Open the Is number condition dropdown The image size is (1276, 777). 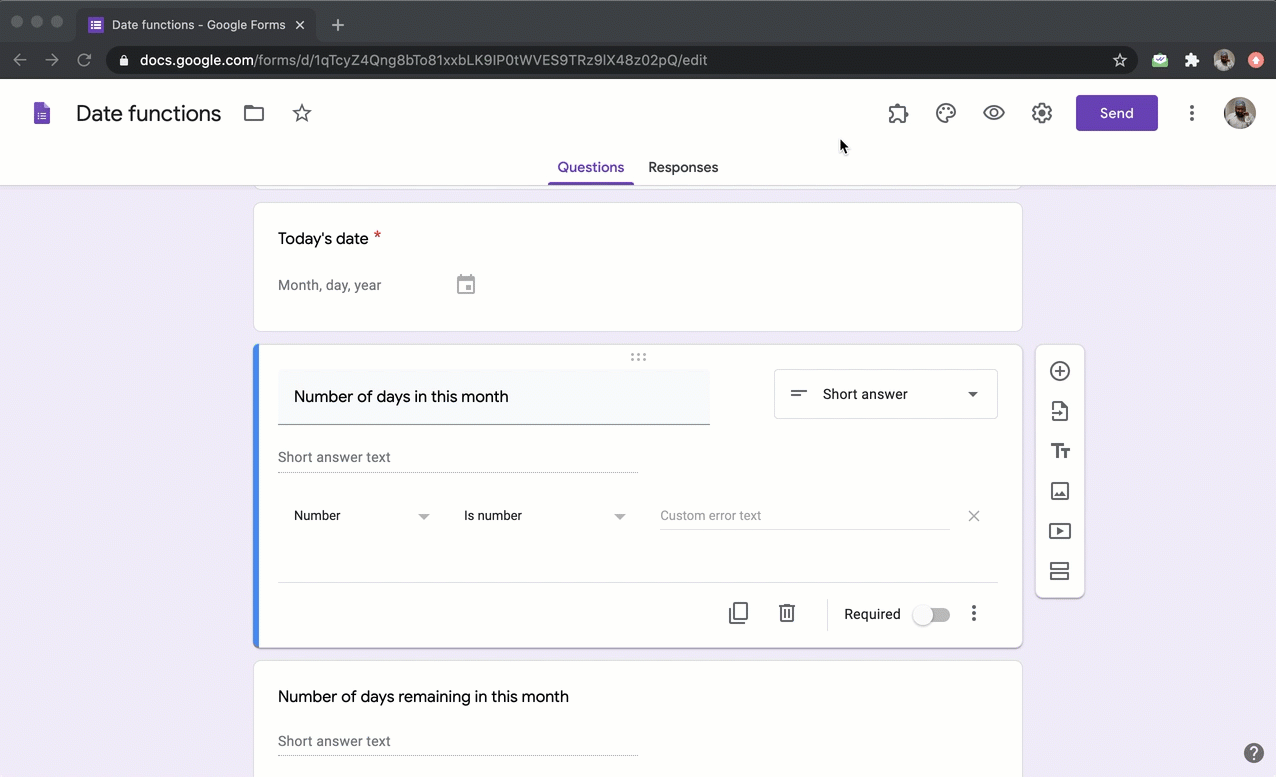coord(545,515)
